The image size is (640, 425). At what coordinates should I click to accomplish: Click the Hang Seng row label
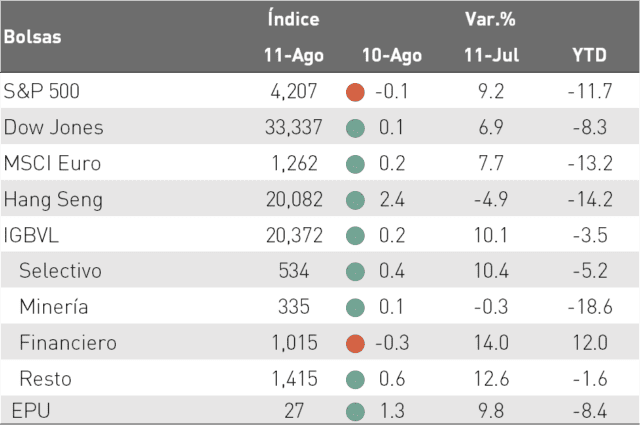(53, 200)
